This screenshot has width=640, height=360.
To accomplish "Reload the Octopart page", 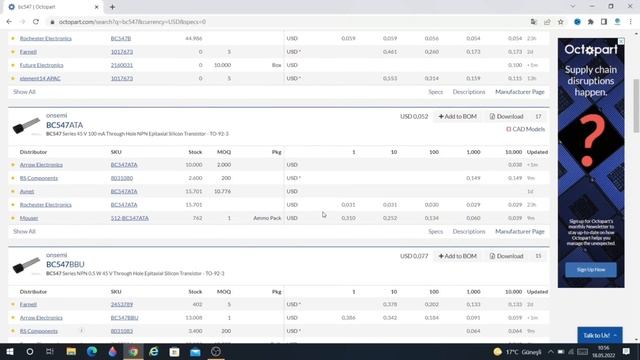I will coord(36,22).
